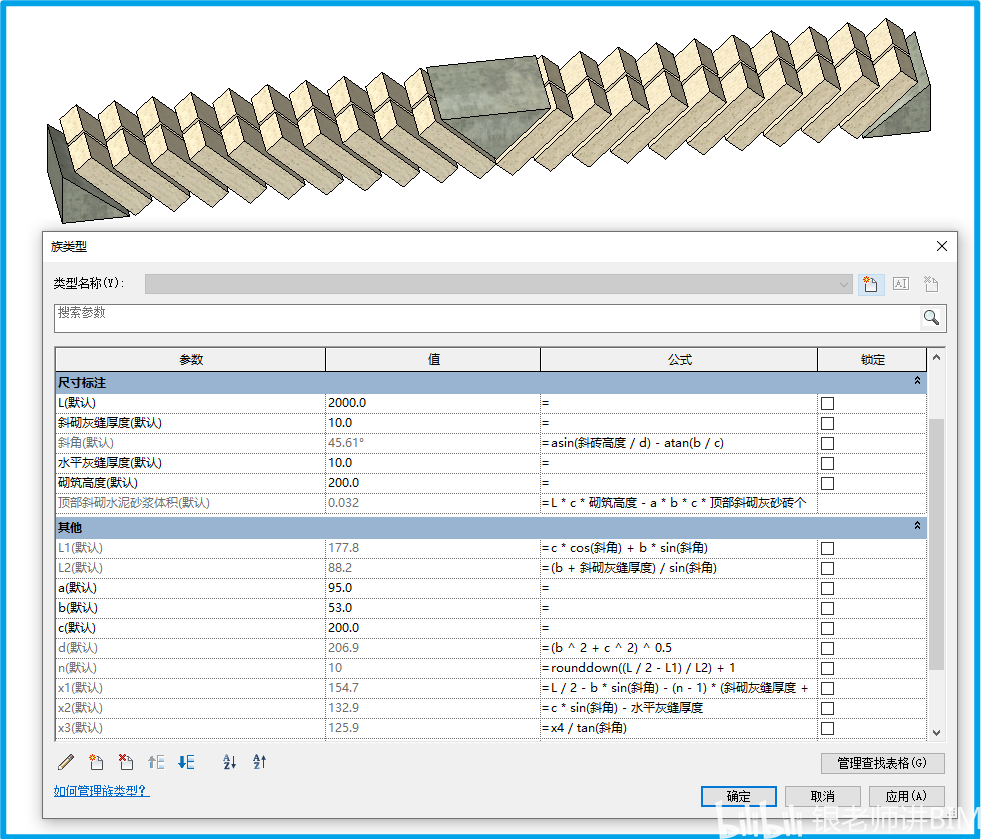Click the magnifier search parameter icon

[931, 318]
